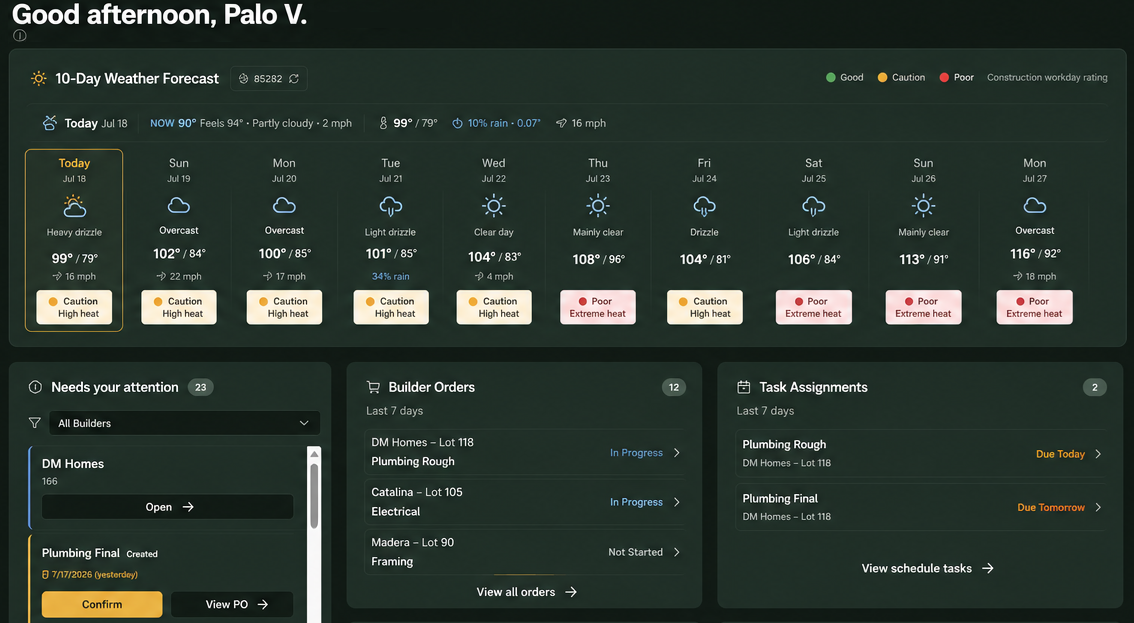Click the Fri Jul 24 Caution High heat badge
Viewport: 1134px width, 623px height.
(x=704, y=308)
